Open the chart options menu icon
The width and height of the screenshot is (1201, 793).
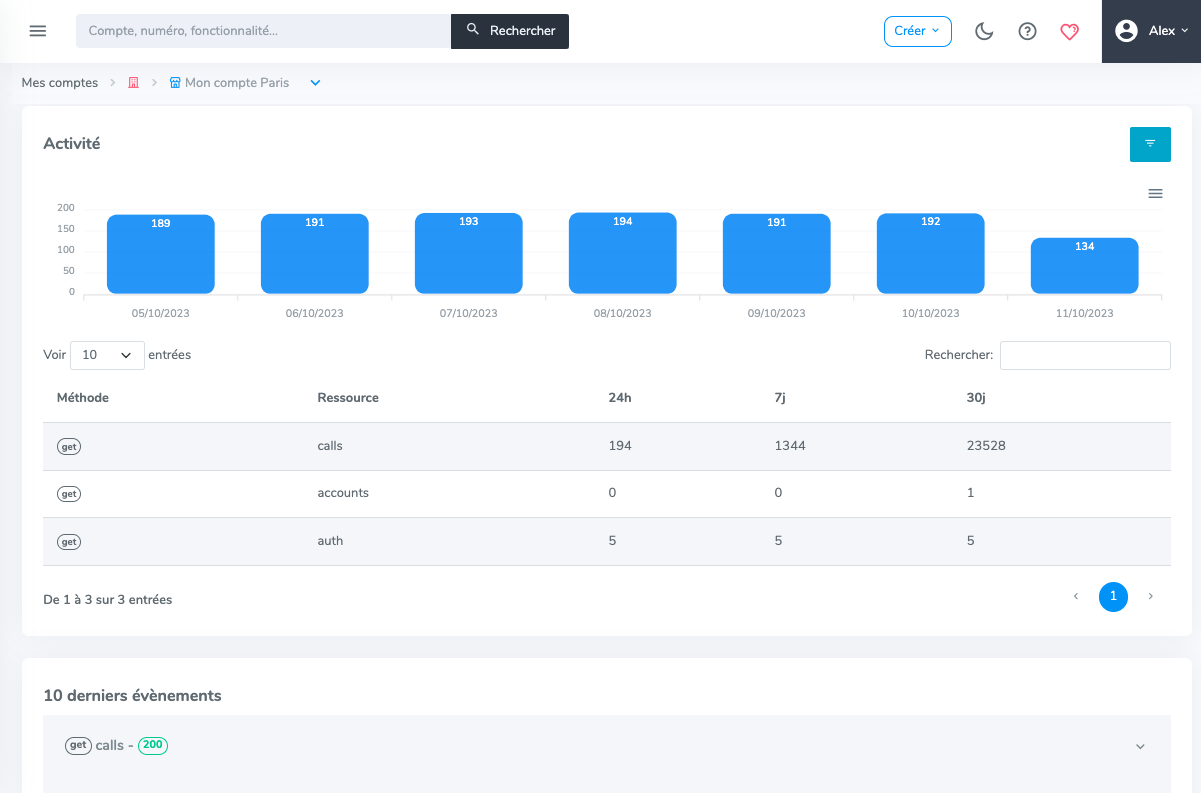pos(1155,194)
